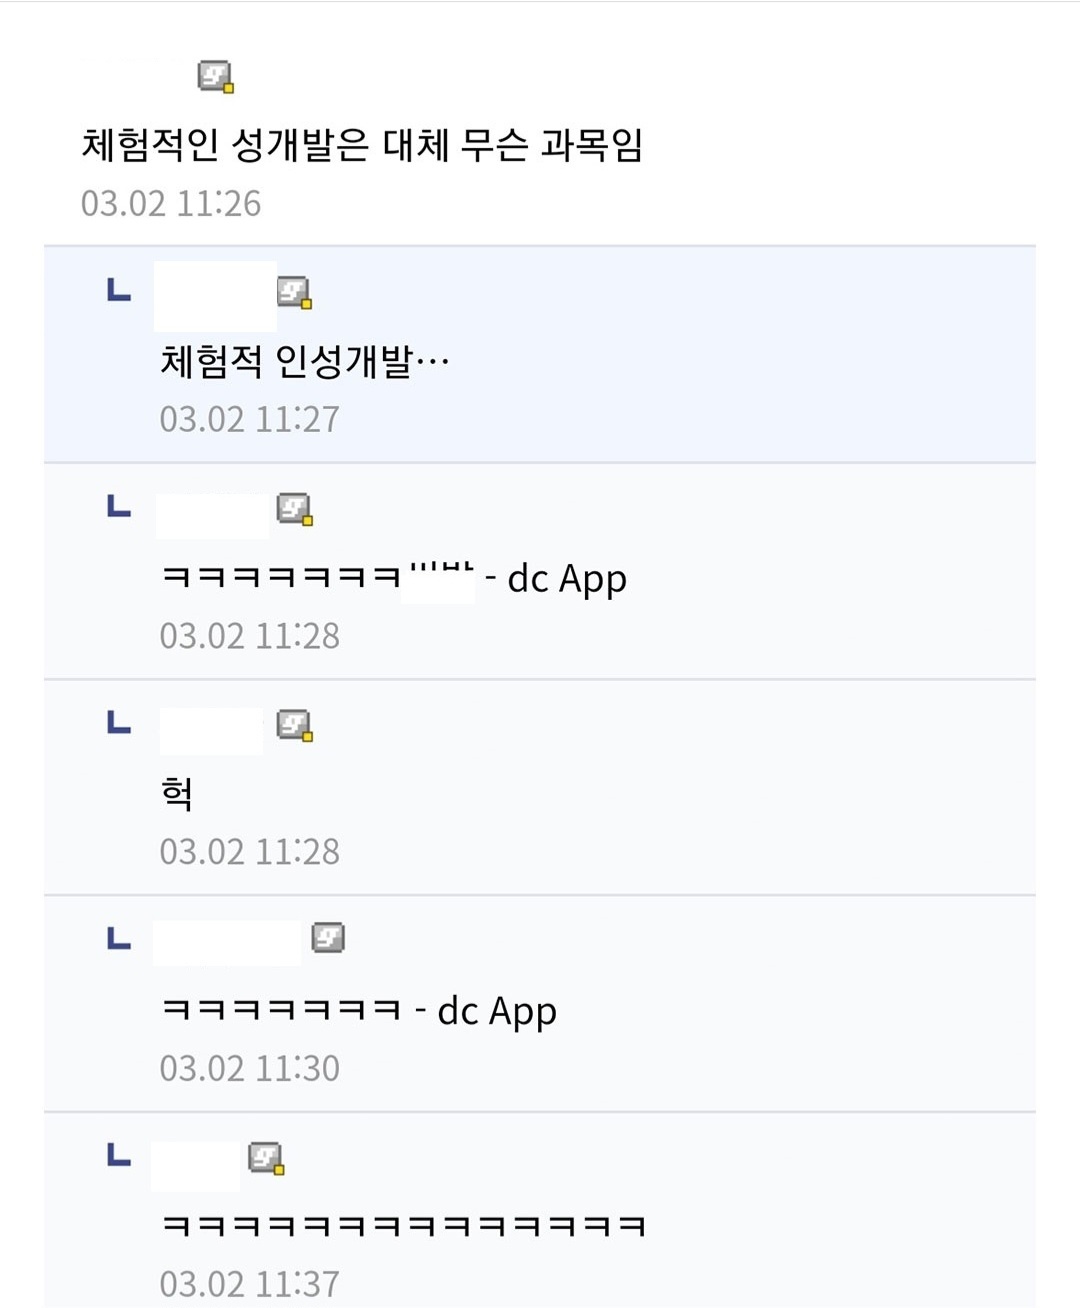This screenshot has height=1308, width=1080.
Task: Click reply arrow beside the 헉 reply
Action: [x=119, y=722]
